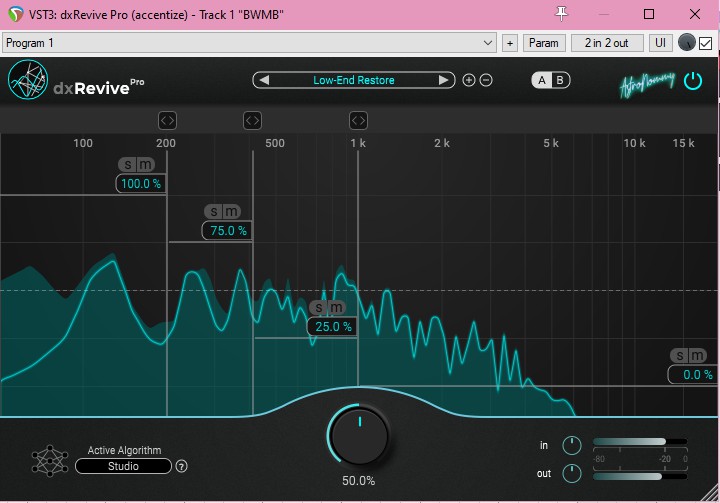Solo the 100.0 % band
Screen dimensions: 720x503
[127, 165]
